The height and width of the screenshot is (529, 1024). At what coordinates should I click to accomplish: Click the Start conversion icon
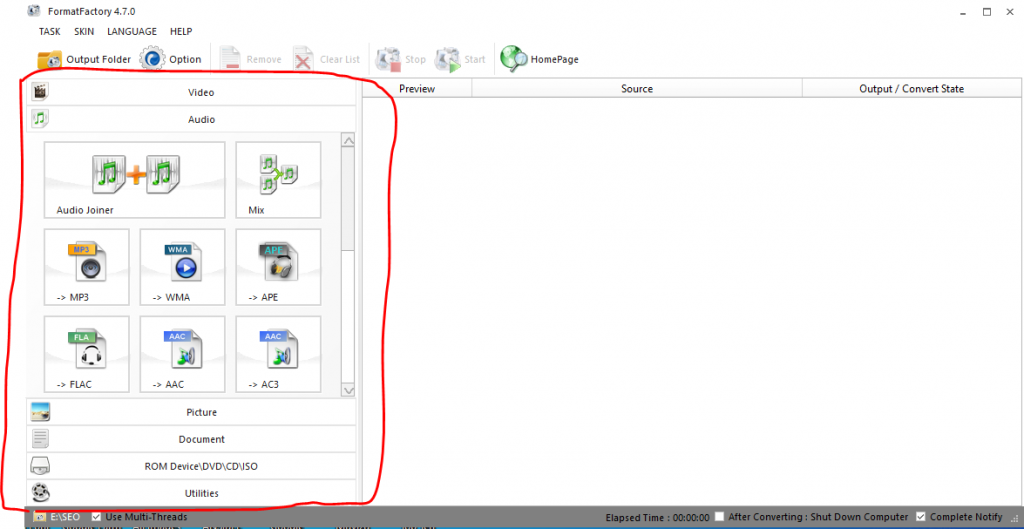click(x=448, y=59)
